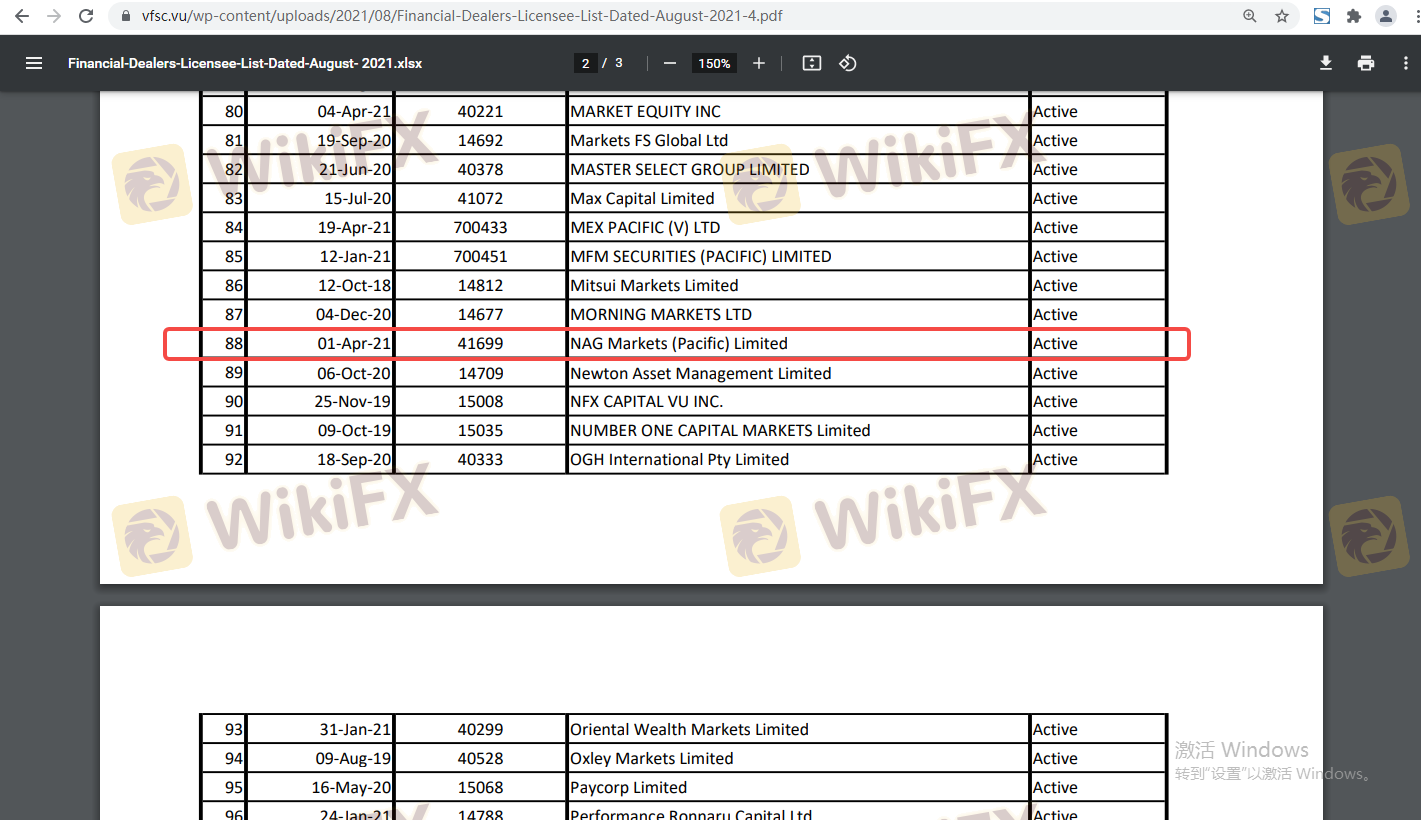The width and height of the screenshot is (1421, 820).
Task: Click the fit to page icon
Action: [812, 63]
